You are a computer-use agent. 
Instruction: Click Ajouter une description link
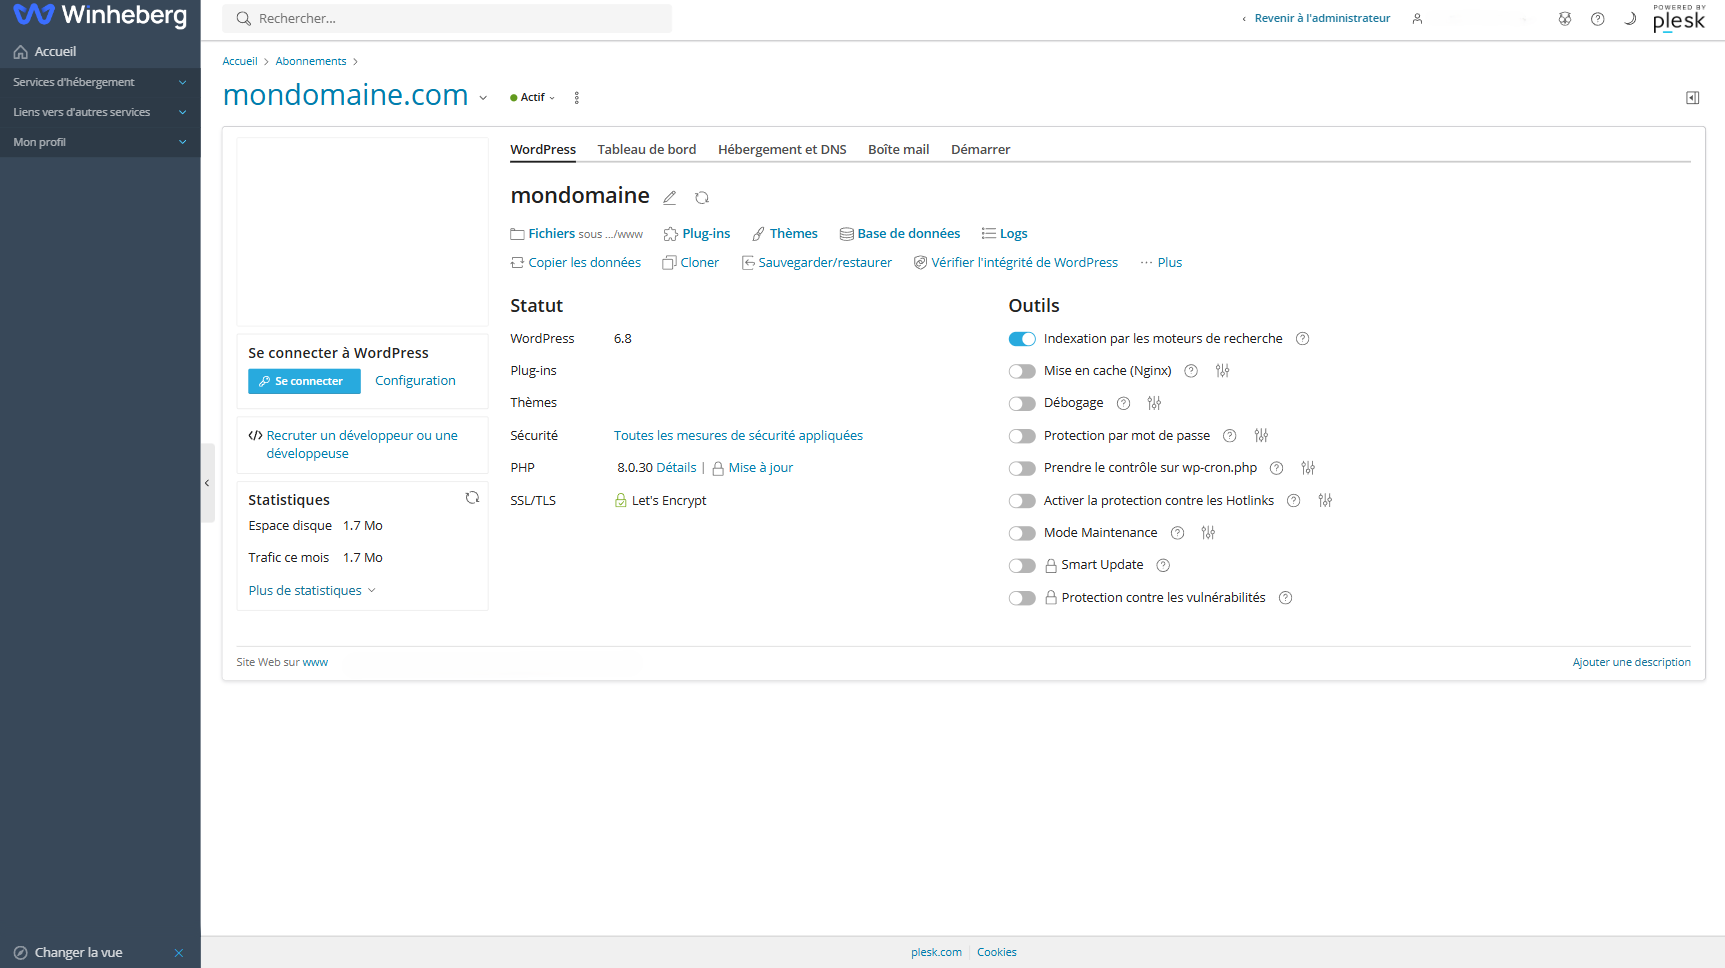tap(1632, 663)
